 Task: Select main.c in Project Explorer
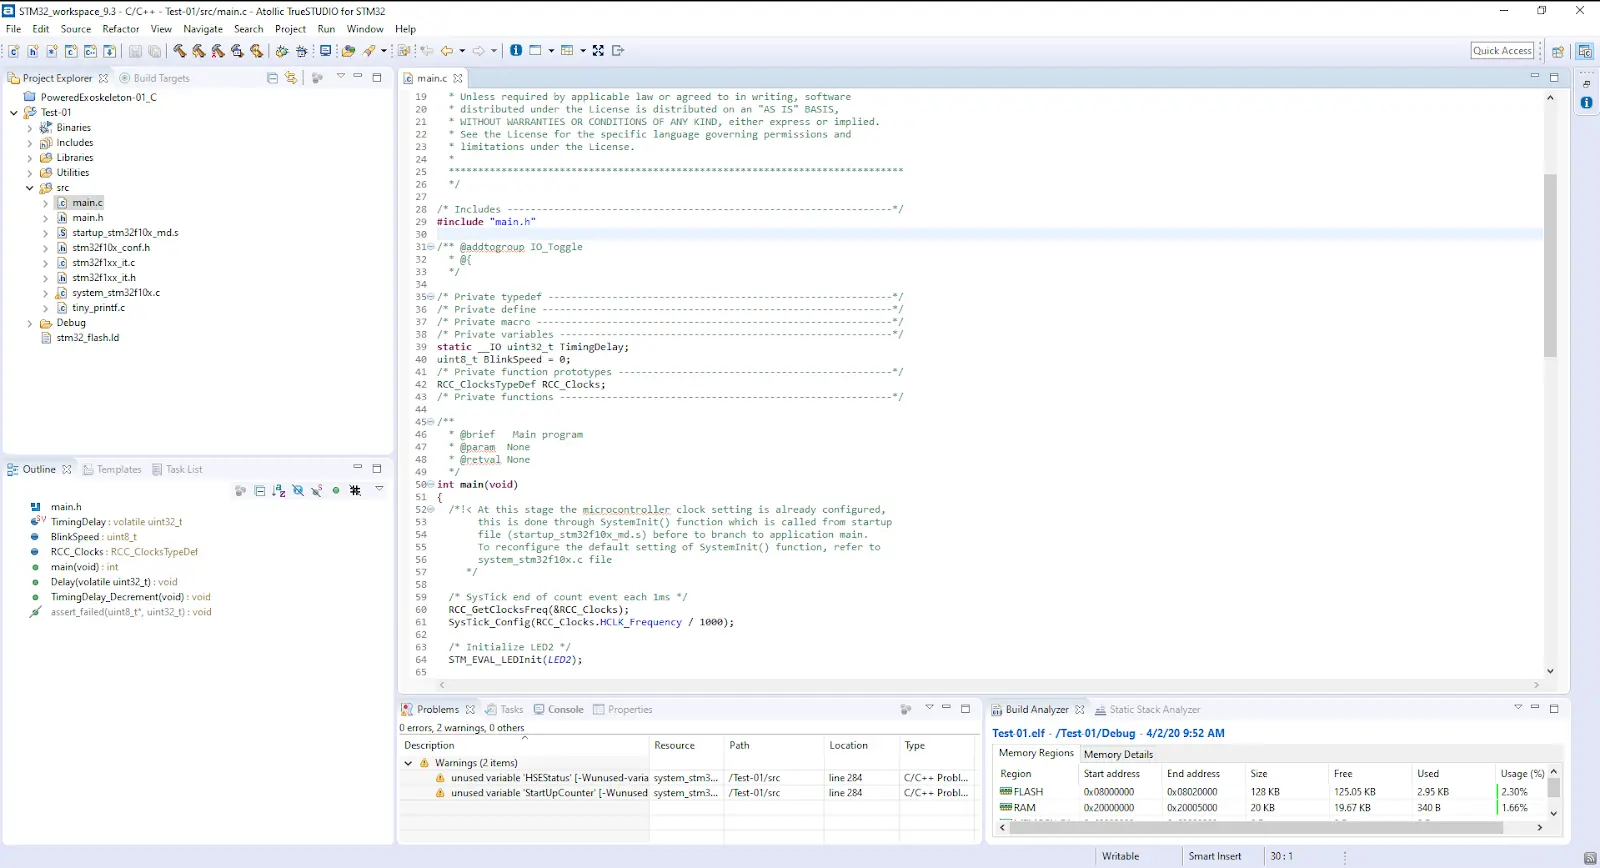point(87,203)
